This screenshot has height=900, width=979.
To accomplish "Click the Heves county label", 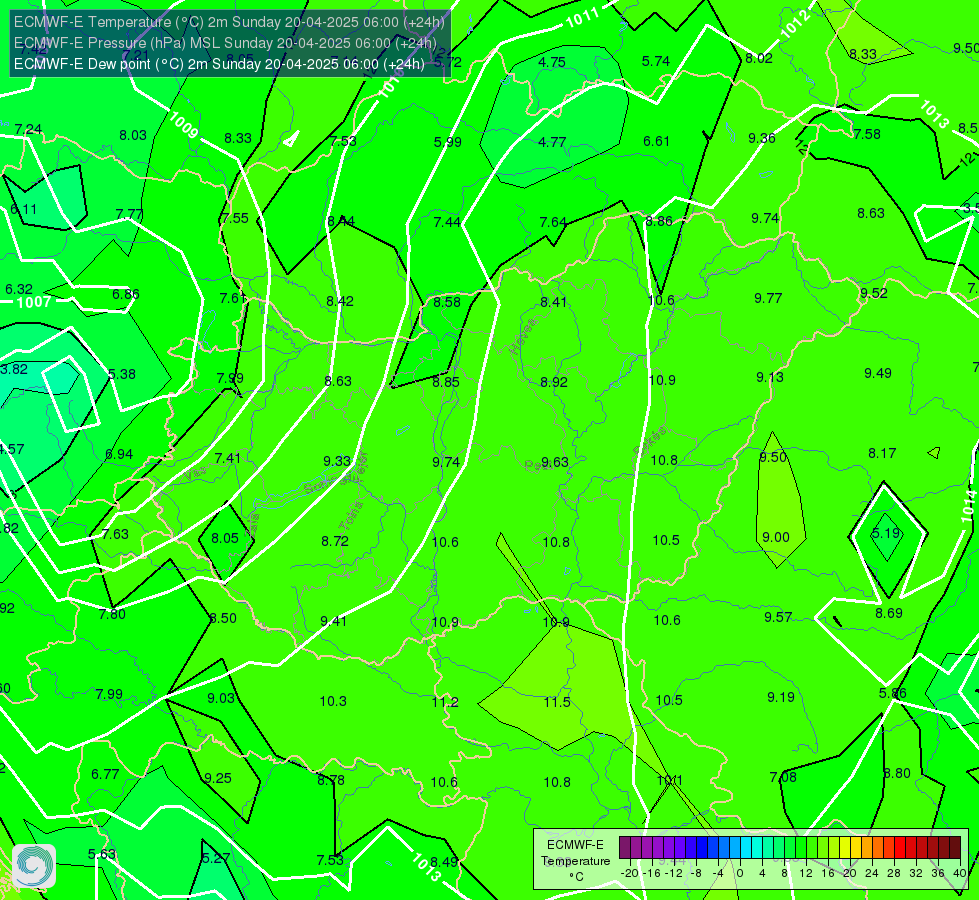I will 523,337.
